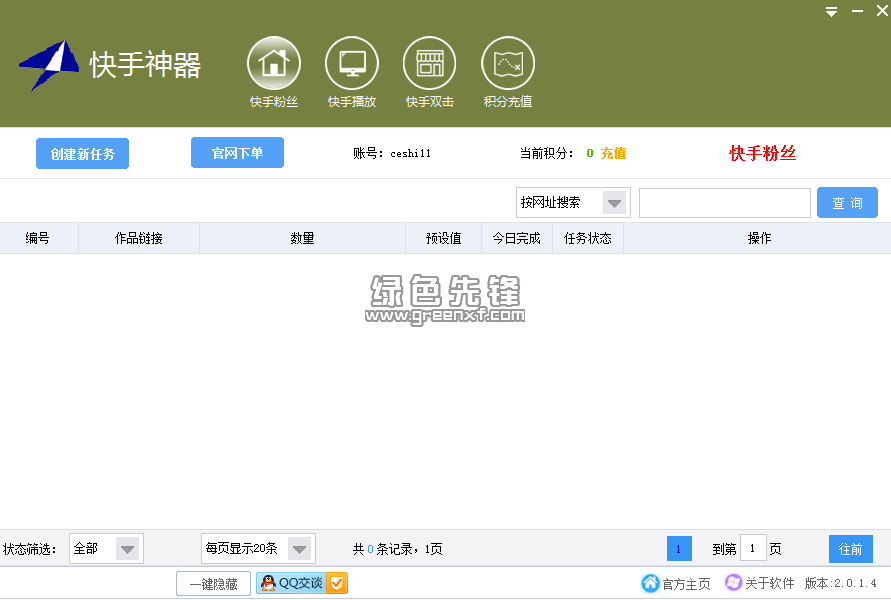The image size is (891, 600).
Task: Click the 共0条记录，1页 text
Action: [x=397, y=549]
